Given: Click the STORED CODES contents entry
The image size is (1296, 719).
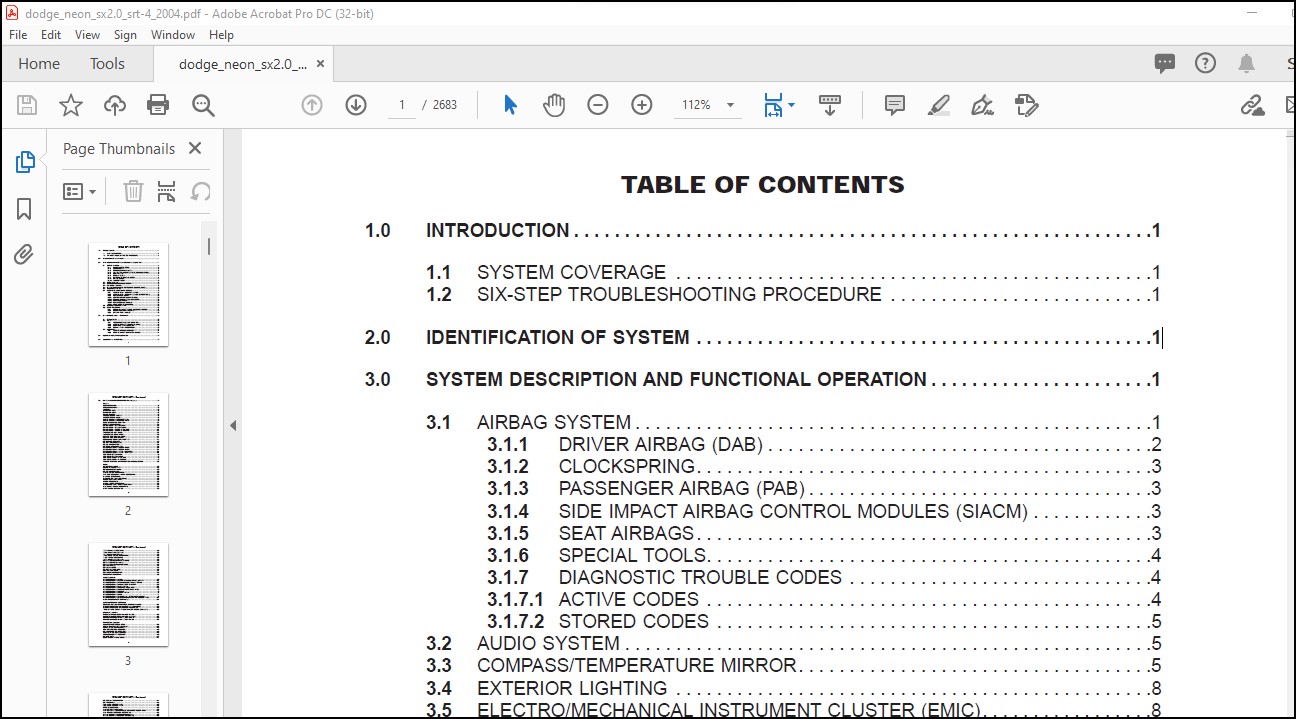Looking at the screenshot, I should pos(634,622).
